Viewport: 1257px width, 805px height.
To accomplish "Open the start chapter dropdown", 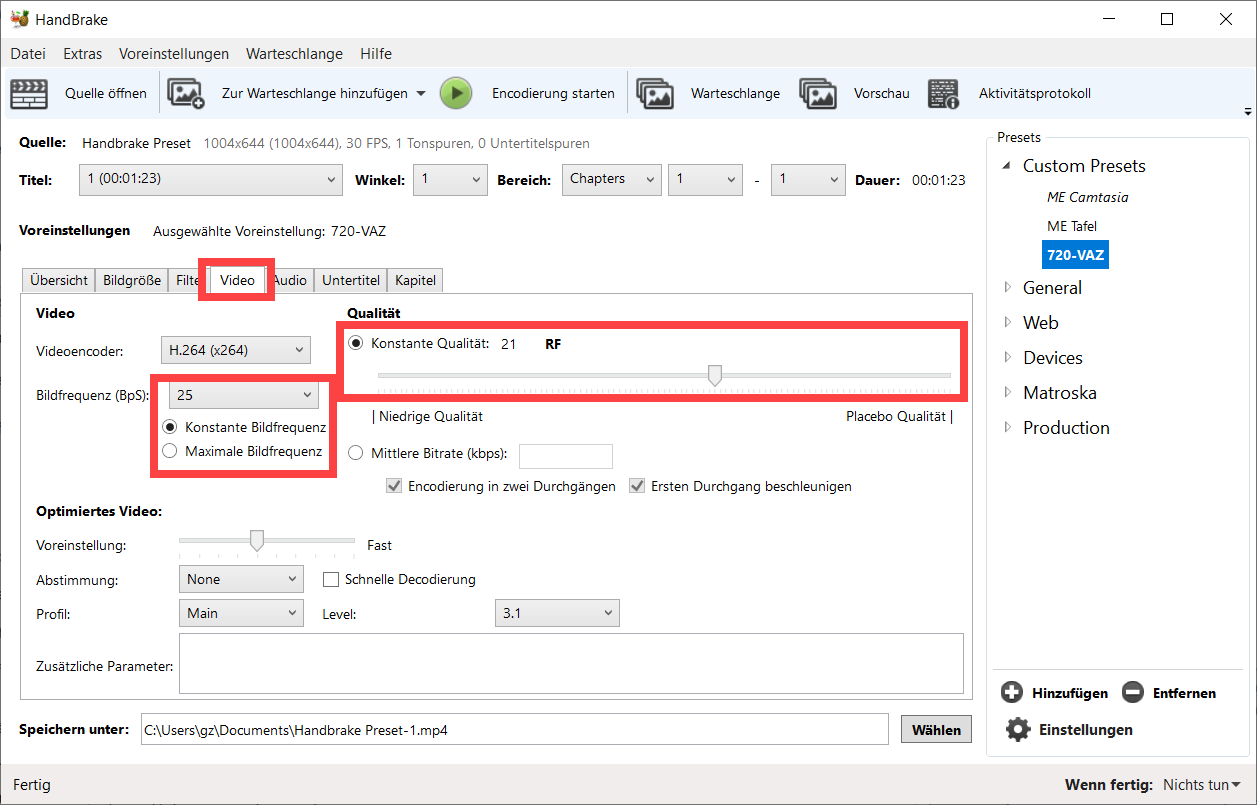I will tap(705, 180).
